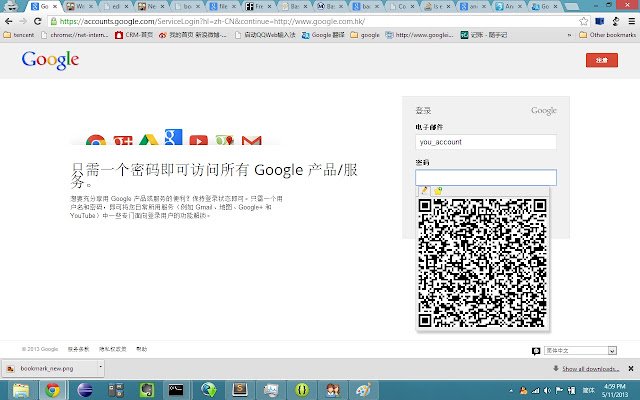Reload the page with the refresh icon

click(x=38, y=21)
